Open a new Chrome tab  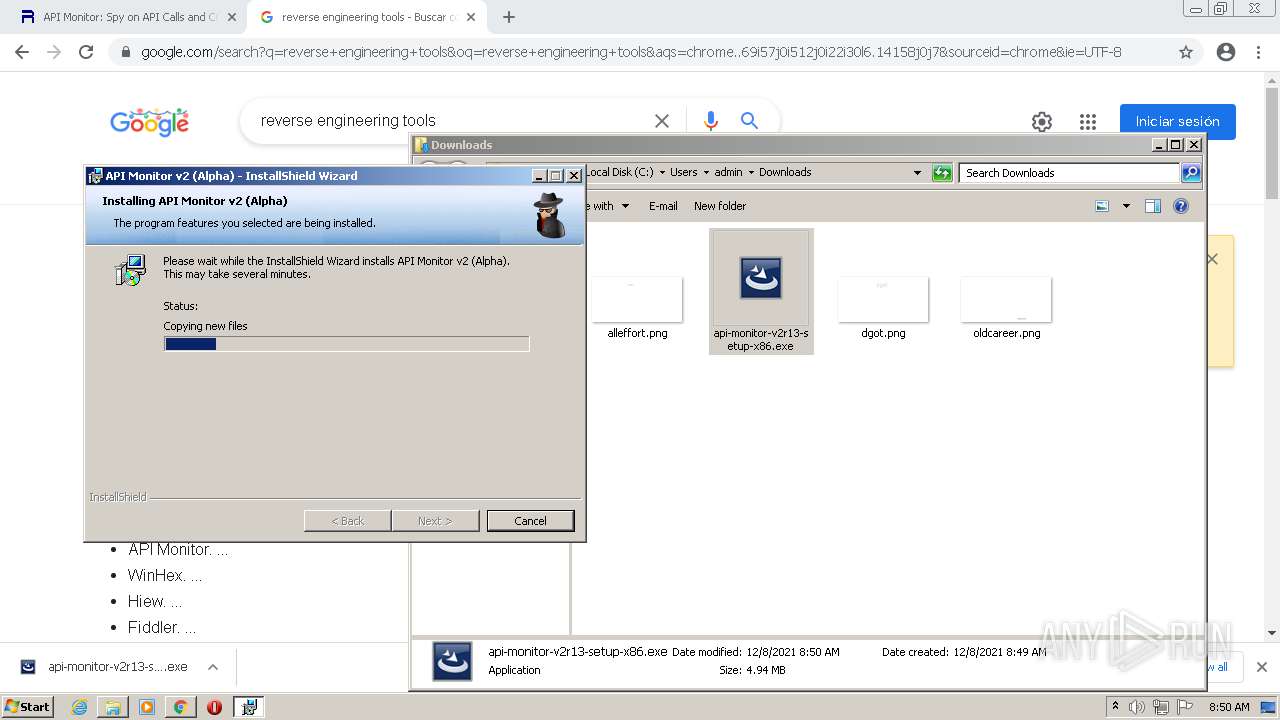509,17
